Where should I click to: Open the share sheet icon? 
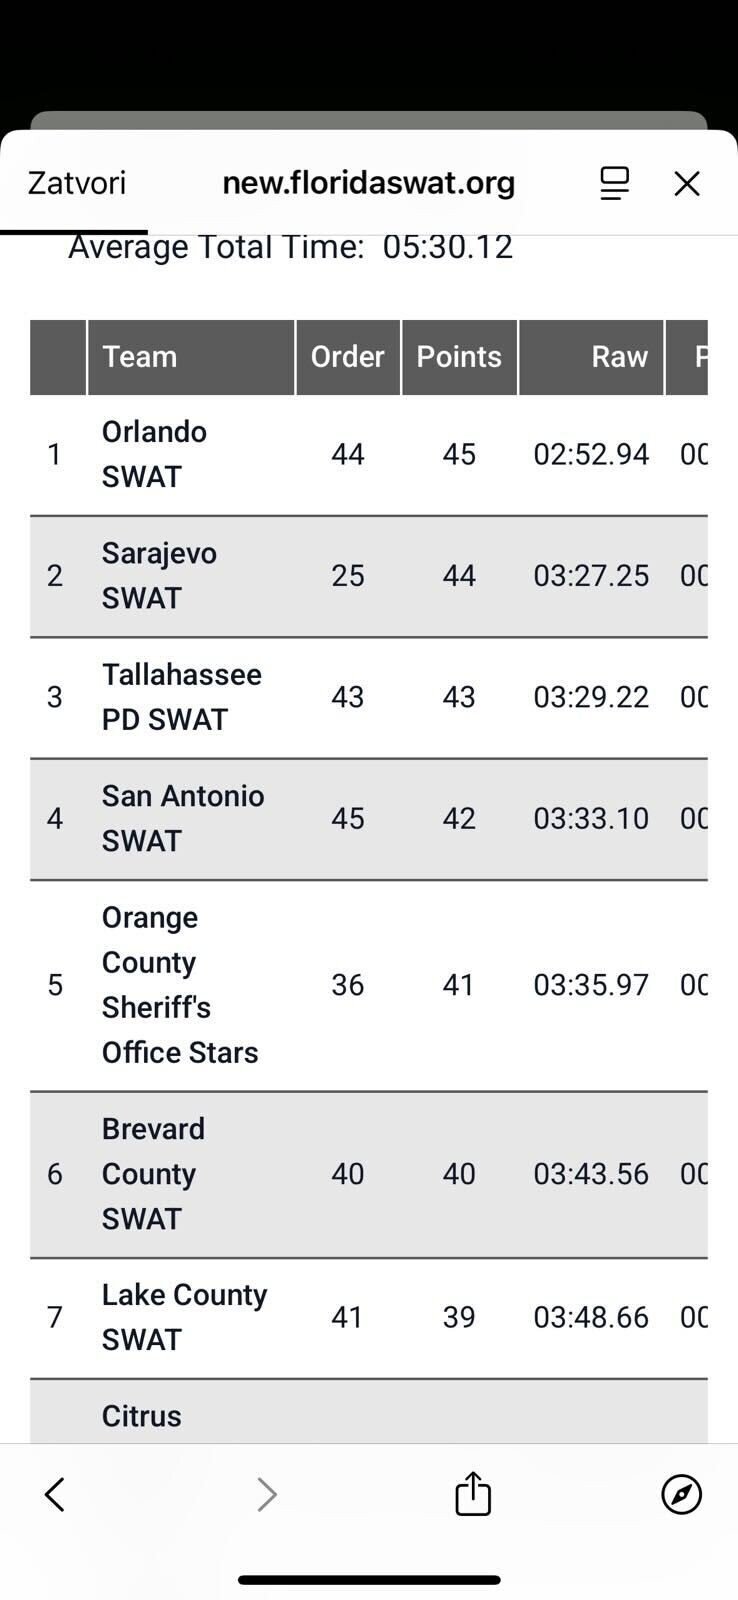pos(473,1494)
